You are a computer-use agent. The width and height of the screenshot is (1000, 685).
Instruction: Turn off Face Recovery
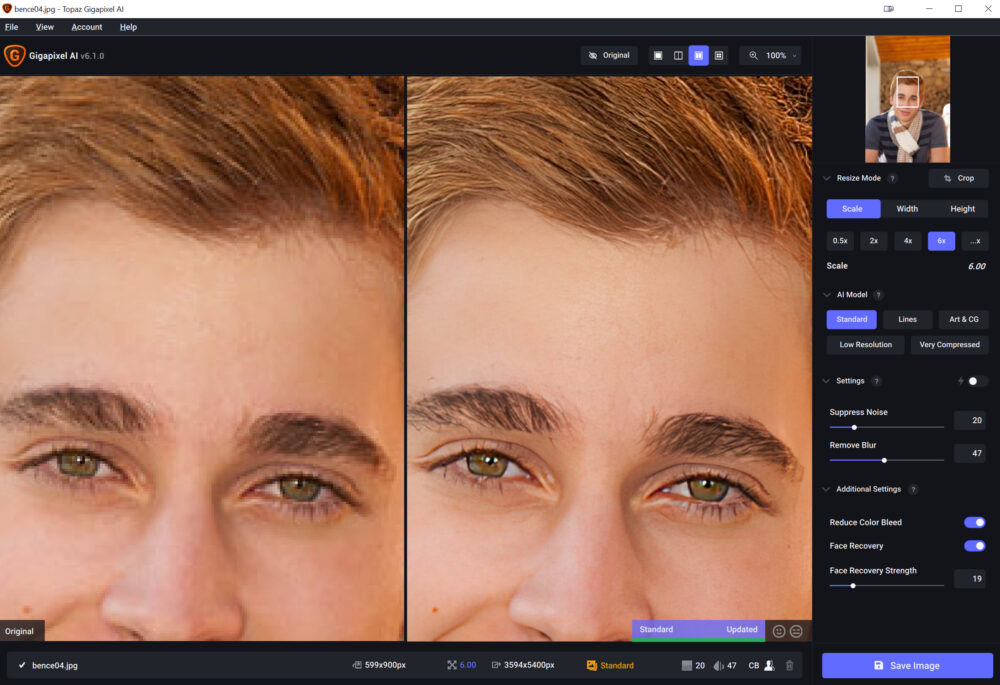[x=974, y=546]
